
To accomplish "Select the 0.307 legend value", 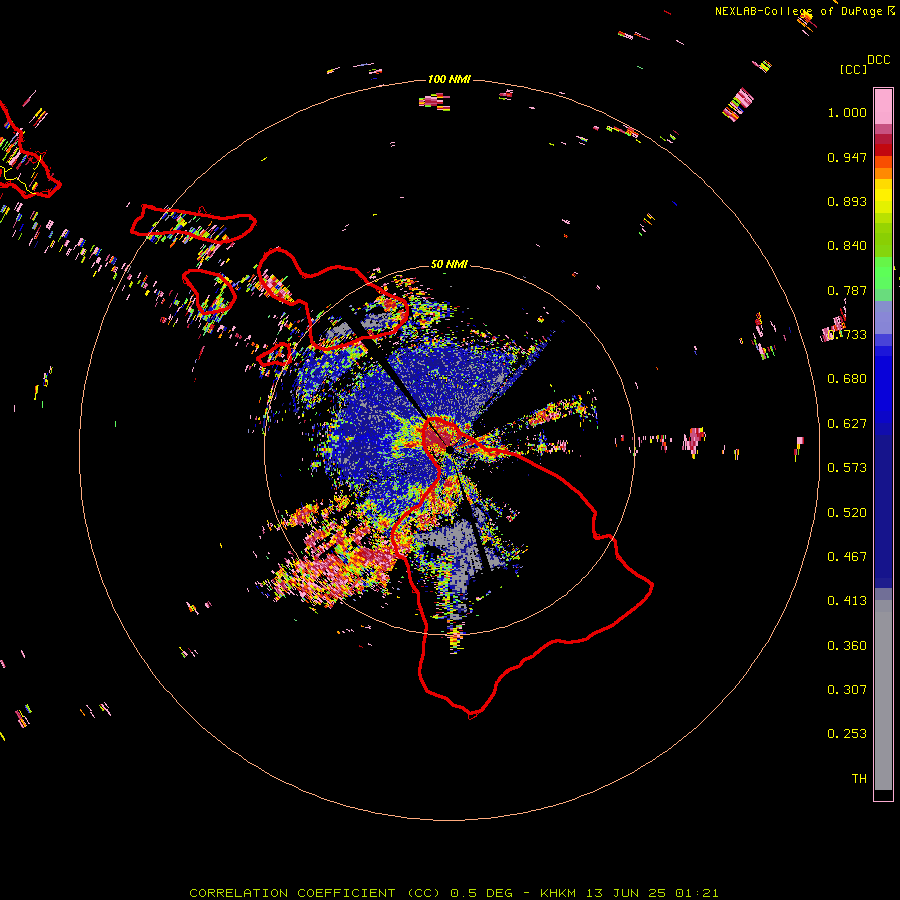I will click(847, 690).
